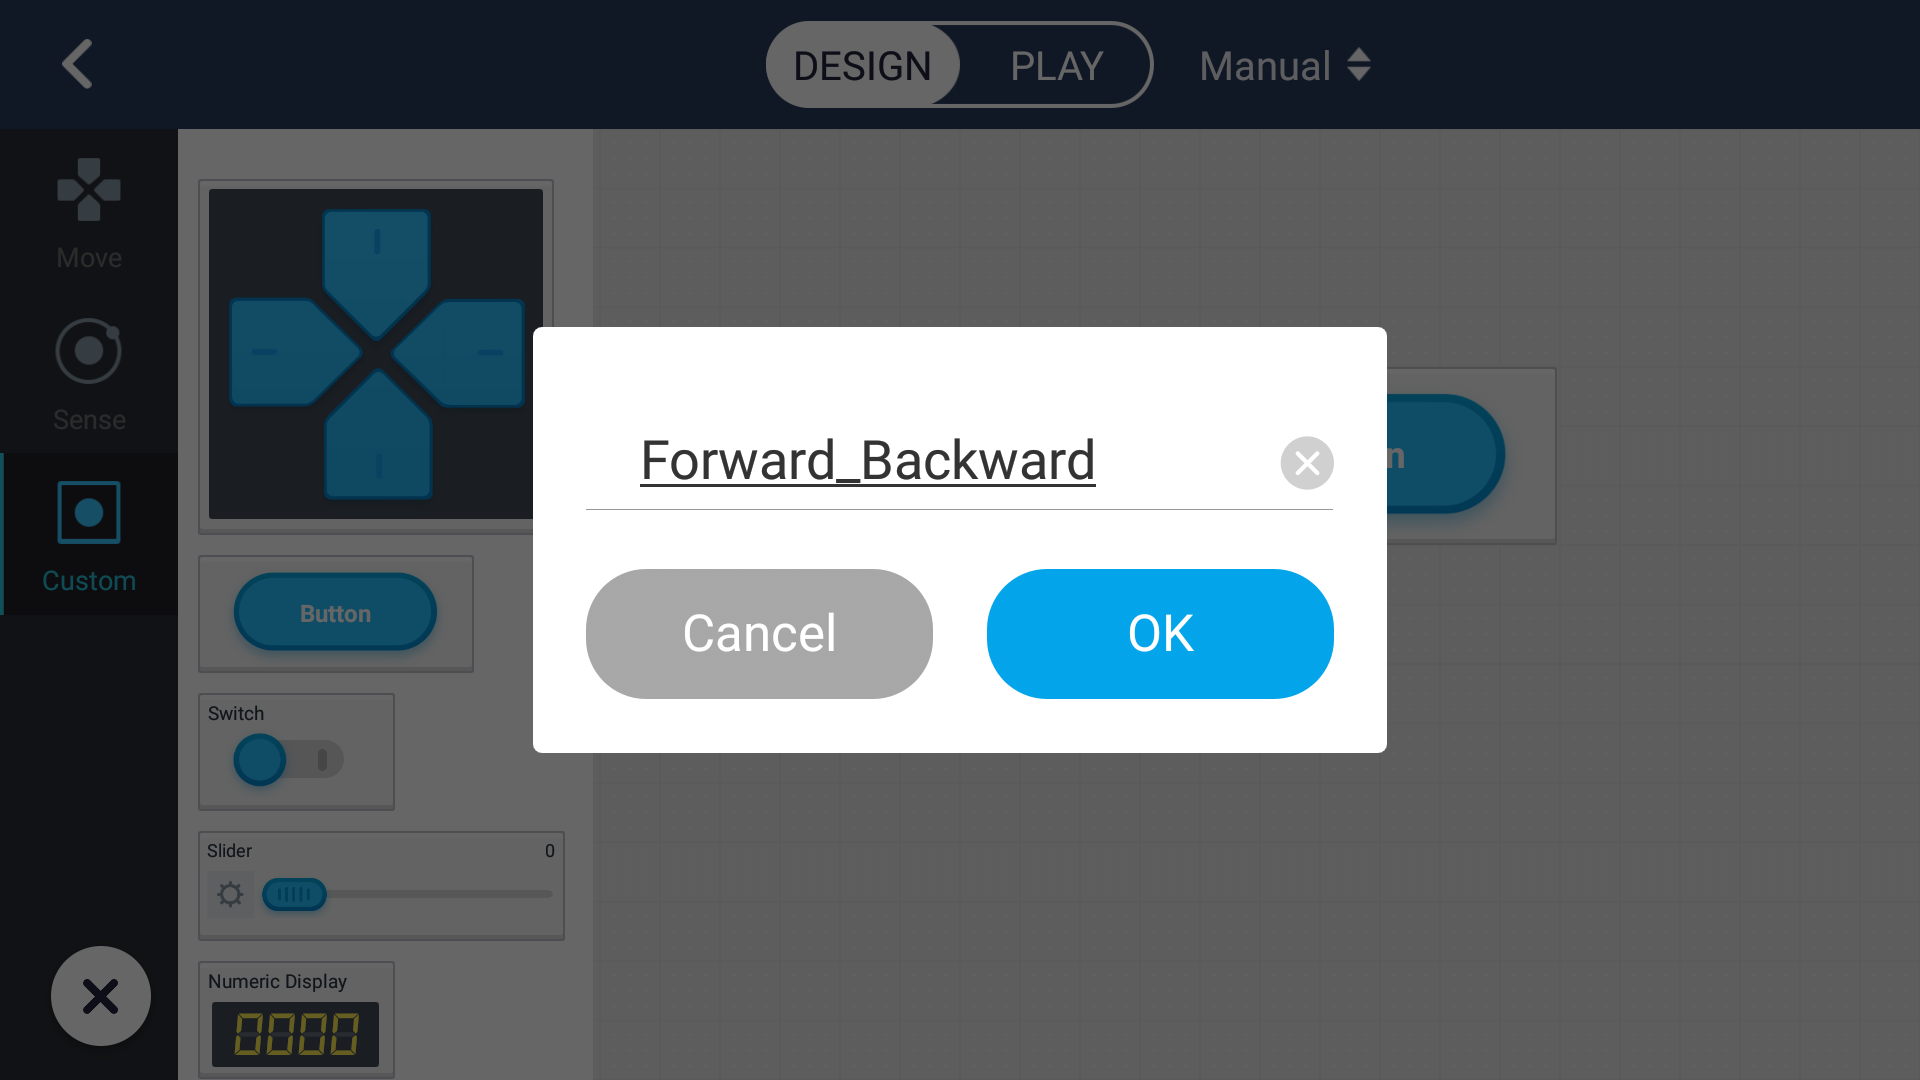Switch to PLAY mode

point(1056,65)
